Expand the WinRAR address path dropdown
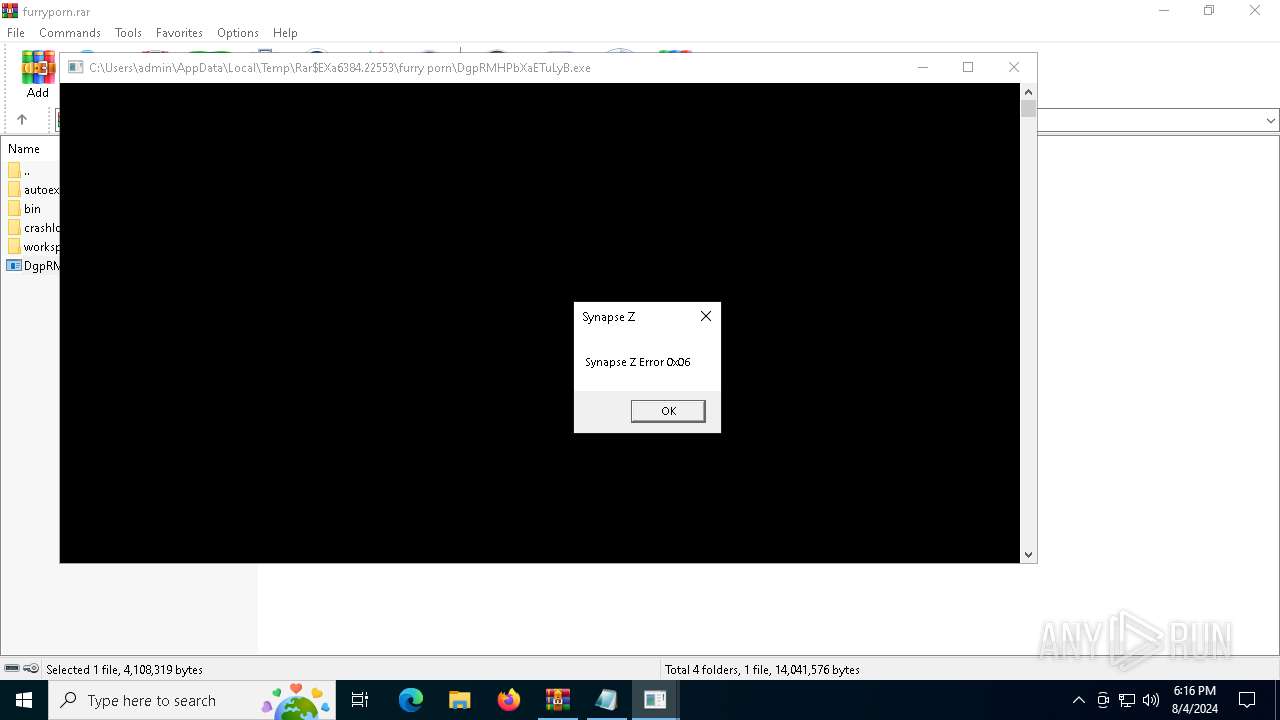This screenshot has width=1280, height=720. (1271, 120)
